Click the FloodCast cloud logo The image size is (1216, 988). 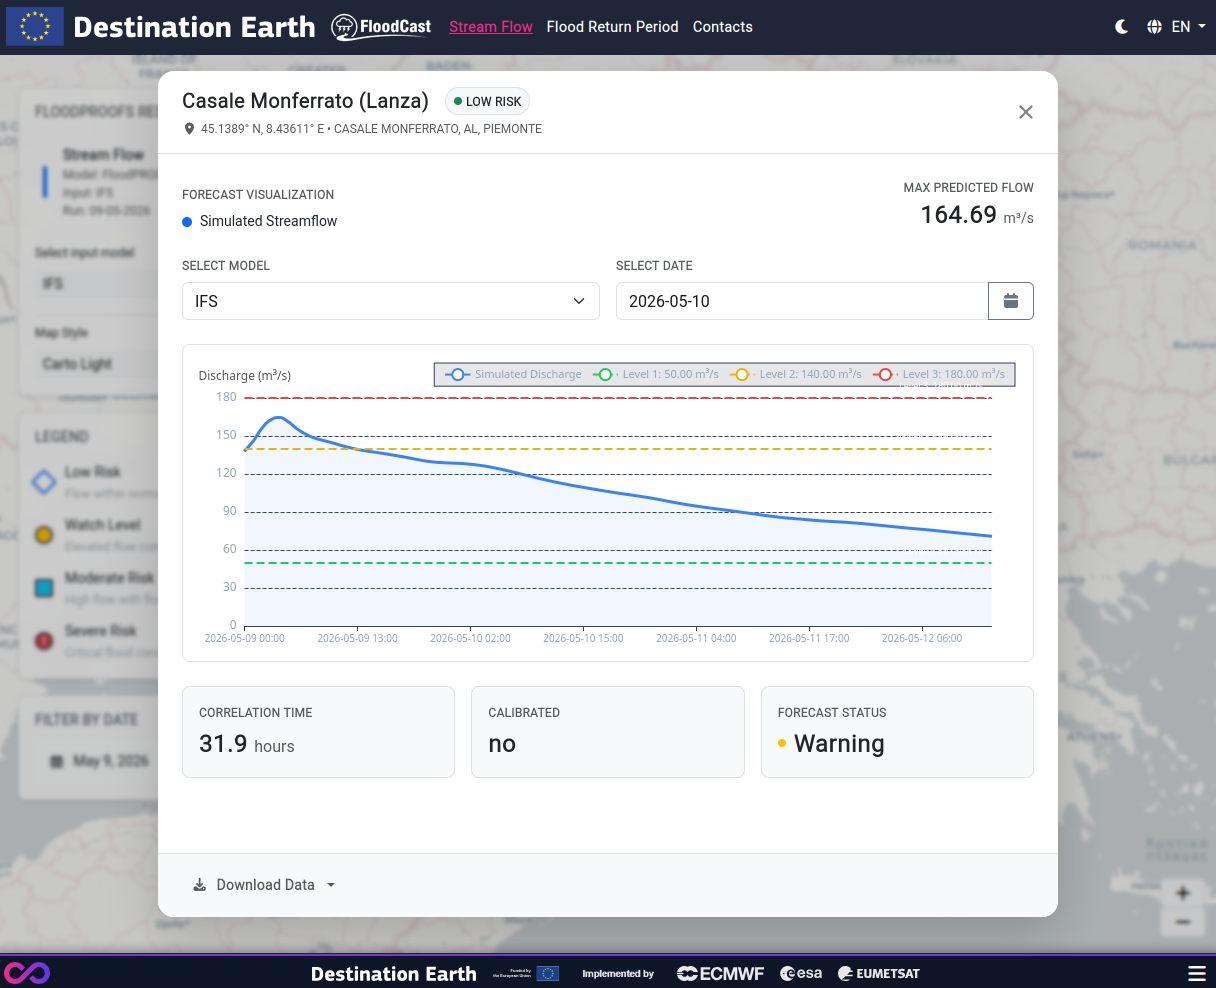[x=381, y=27]
